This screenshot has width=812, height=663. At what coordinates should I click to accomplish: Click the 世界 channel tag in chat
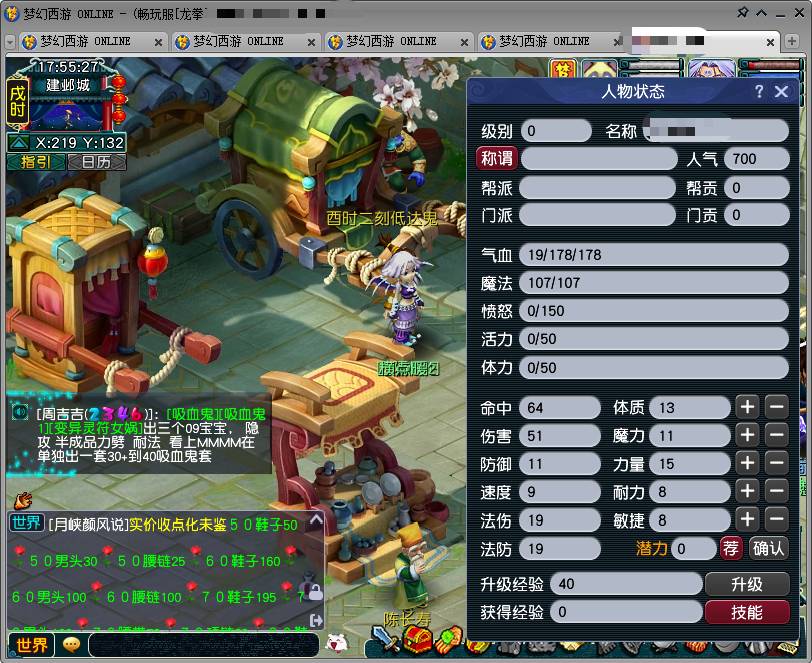(26, 523)
